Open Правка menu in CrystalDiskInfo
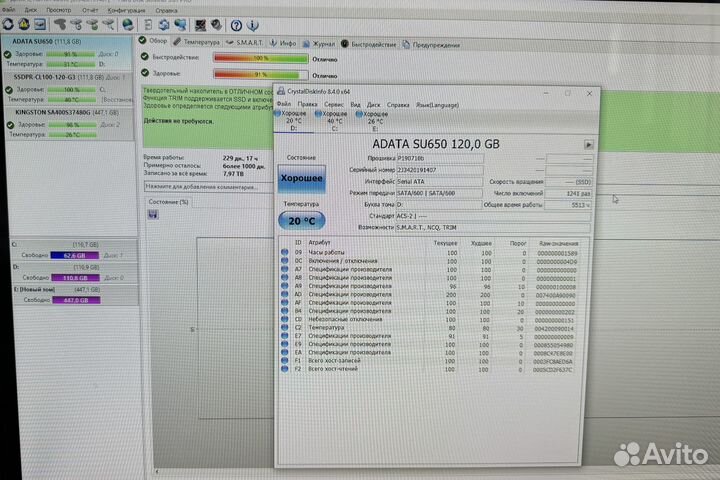This screenshot has width=720, height=480. pos(307,104)
